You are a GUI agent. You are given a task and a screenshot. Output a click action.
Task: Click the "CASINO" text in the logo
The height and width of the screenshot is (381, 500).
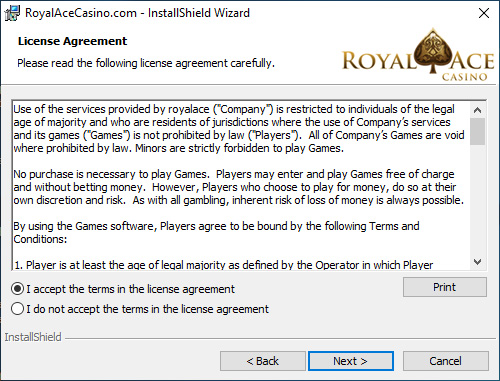tap(464, 77)
